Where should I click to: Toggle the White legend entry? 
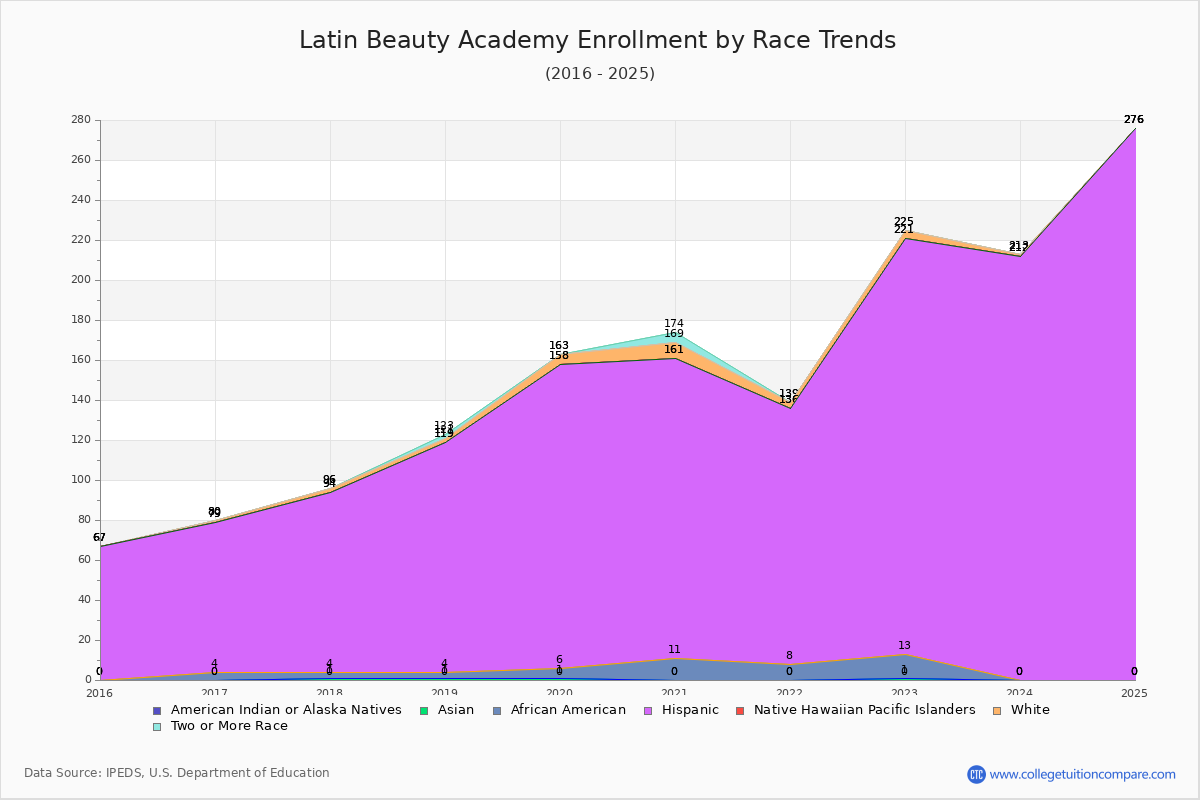tap(1022, 710)
